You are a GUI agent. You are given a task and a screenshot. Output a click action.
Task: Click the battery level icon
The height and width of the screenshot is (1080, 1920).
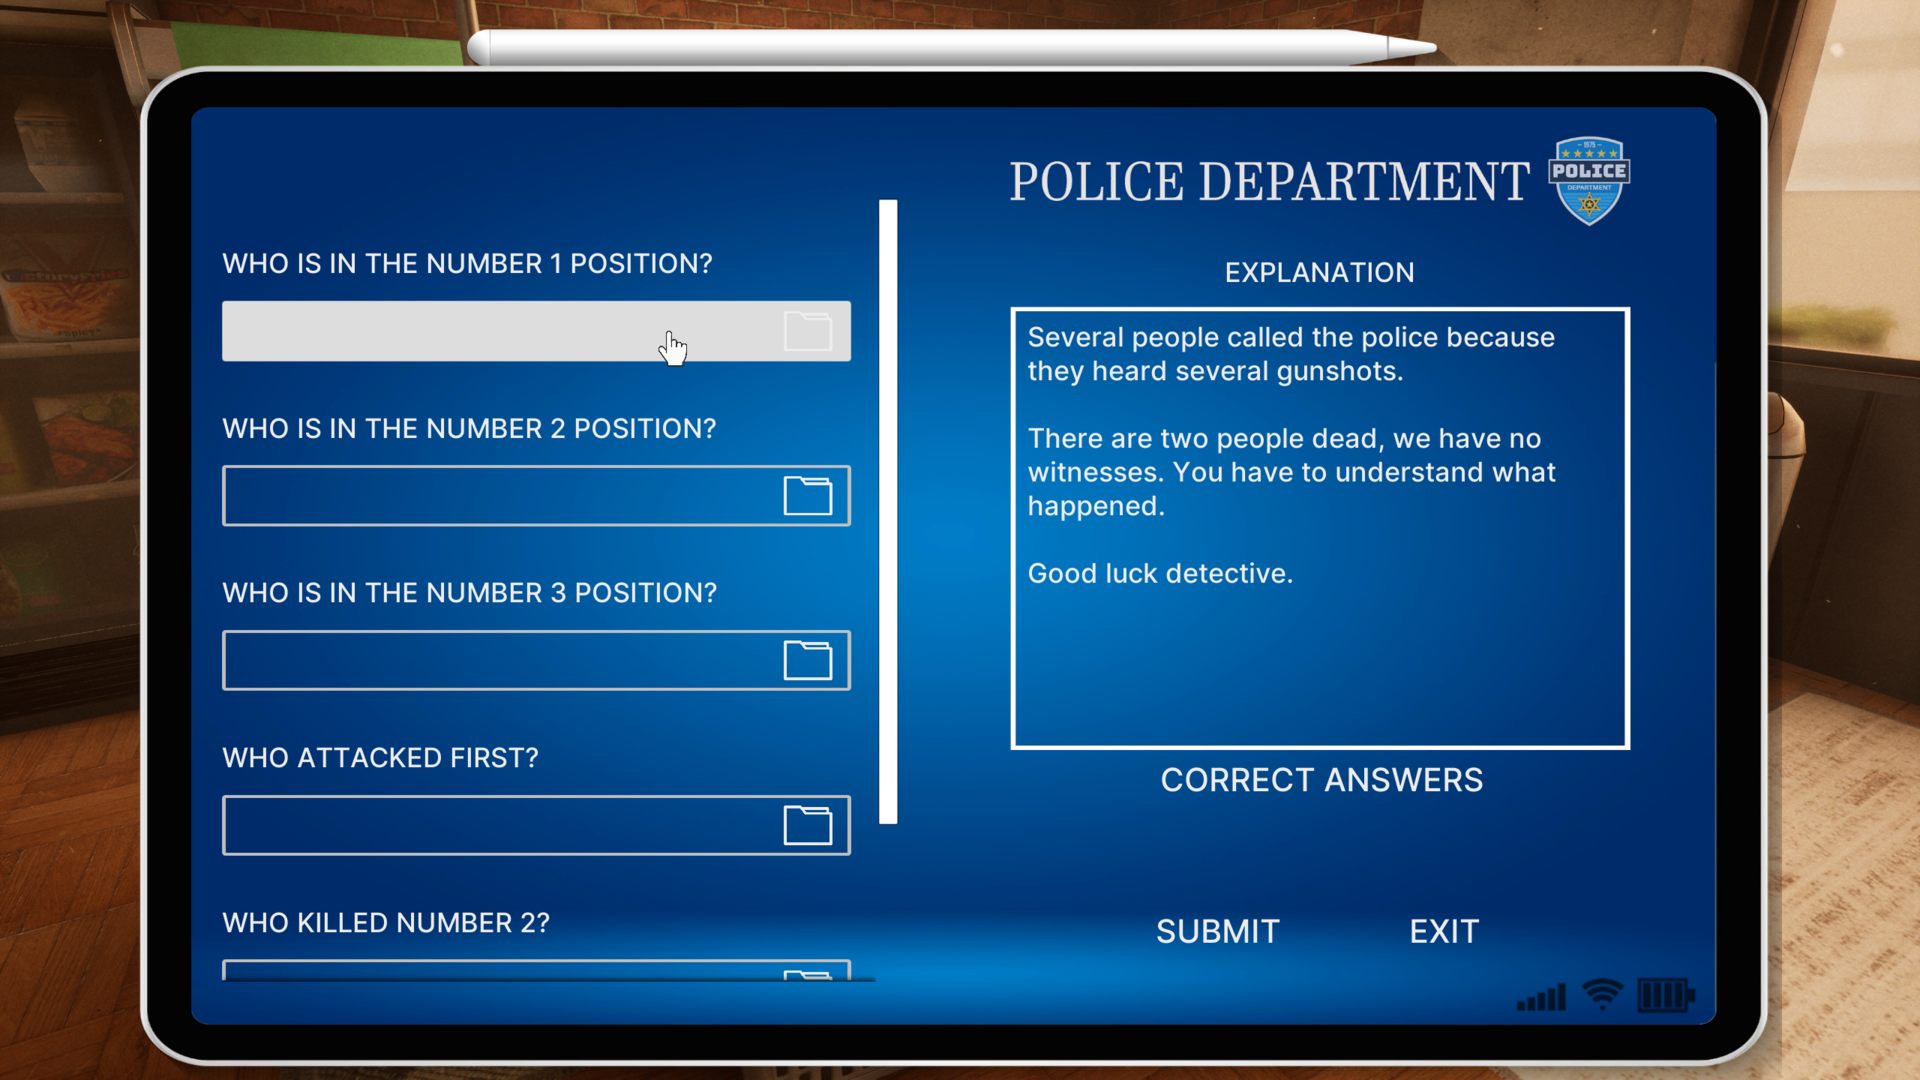tap(1664, 995)
